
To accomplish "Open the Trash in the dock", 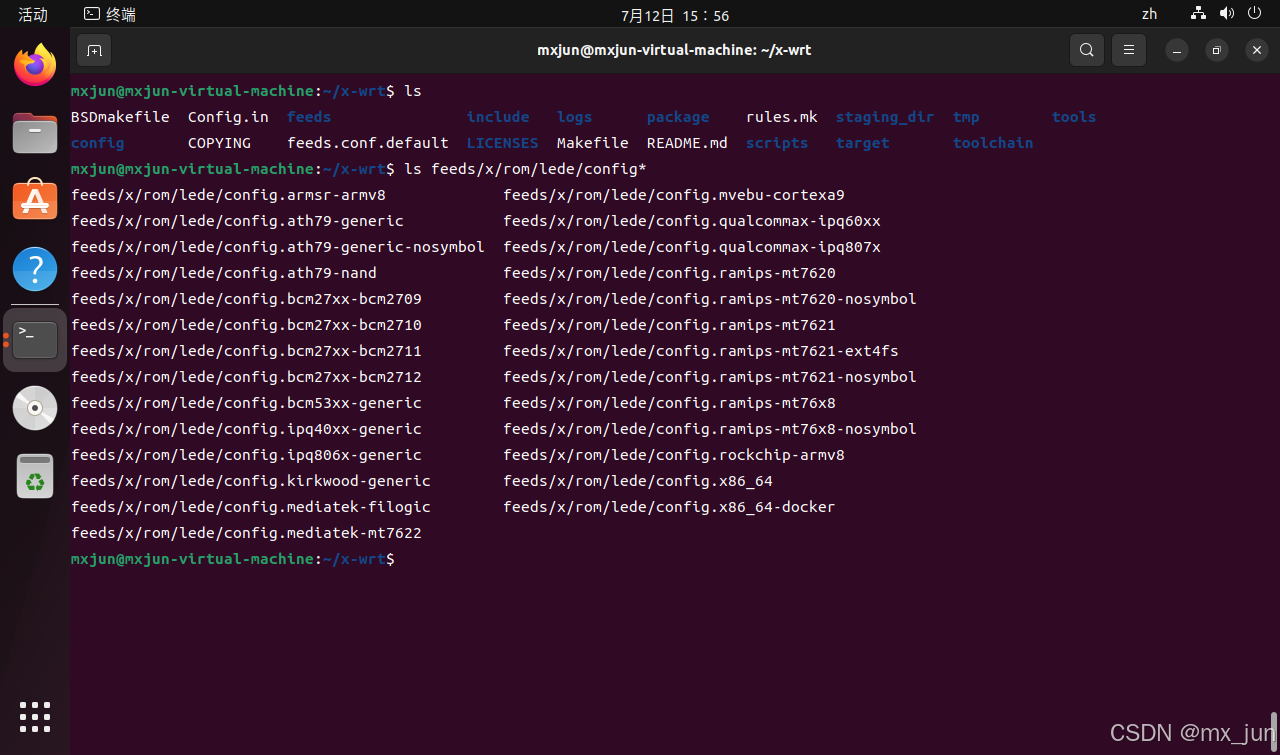I will [x=35, y=476].
